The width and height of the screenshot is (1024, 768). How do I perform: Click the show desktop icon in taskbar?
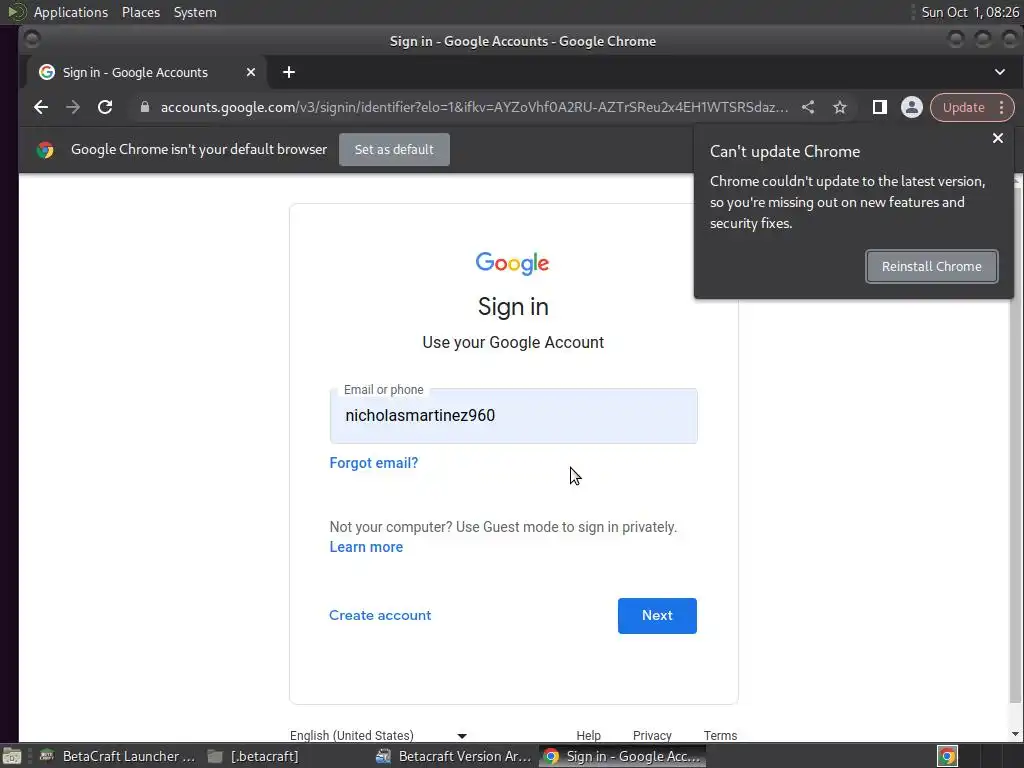click(12, 756)
